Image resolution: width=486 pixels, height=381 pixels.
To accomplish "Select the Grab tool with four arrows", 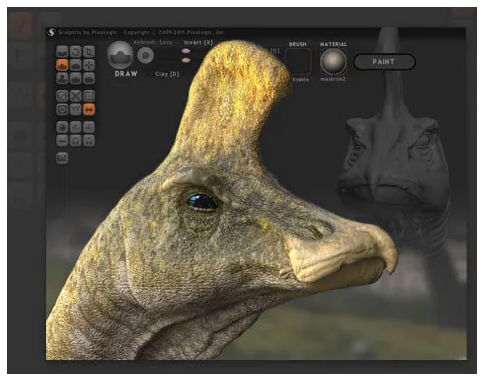I will point(89,65).
